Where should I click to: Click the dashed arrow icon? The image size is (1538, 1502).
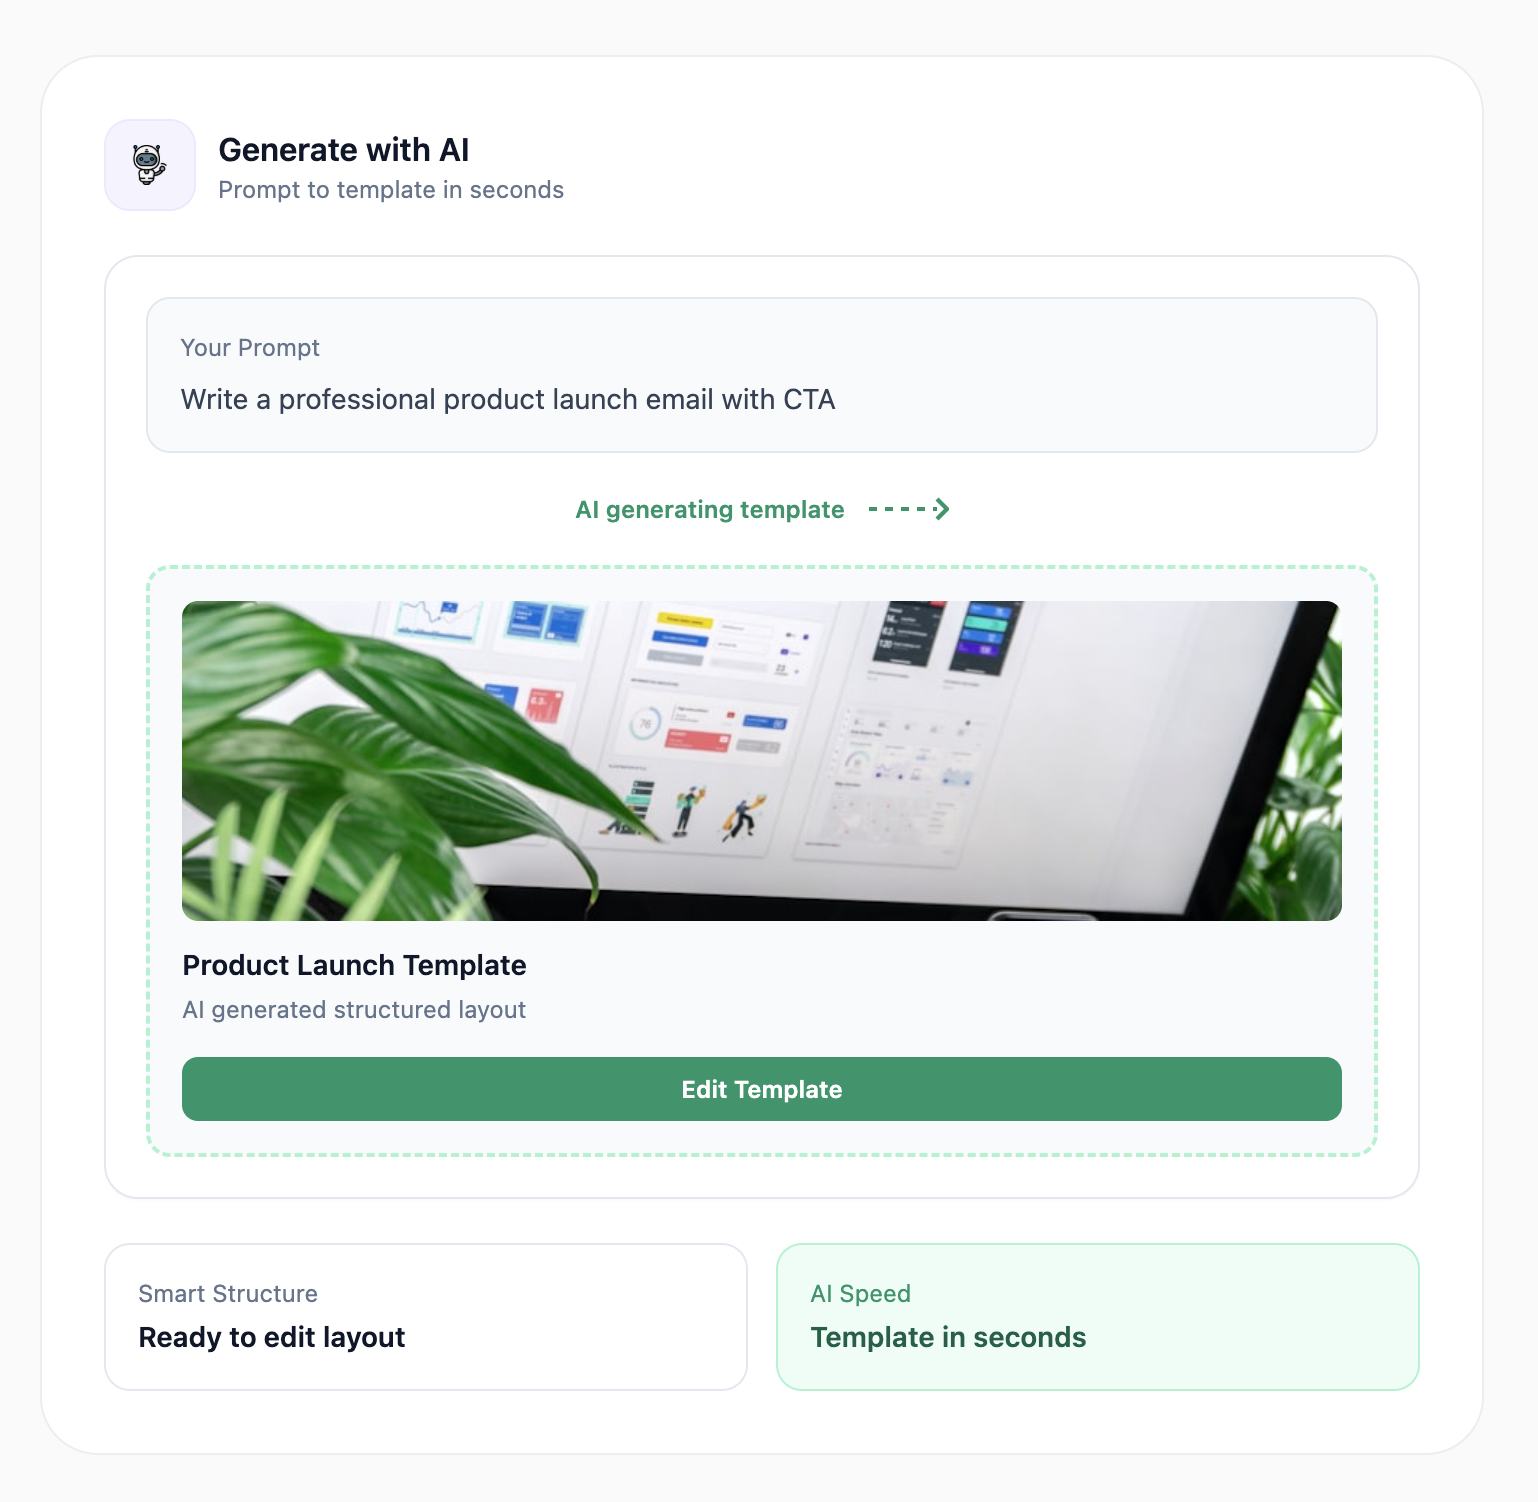point(909,510)
